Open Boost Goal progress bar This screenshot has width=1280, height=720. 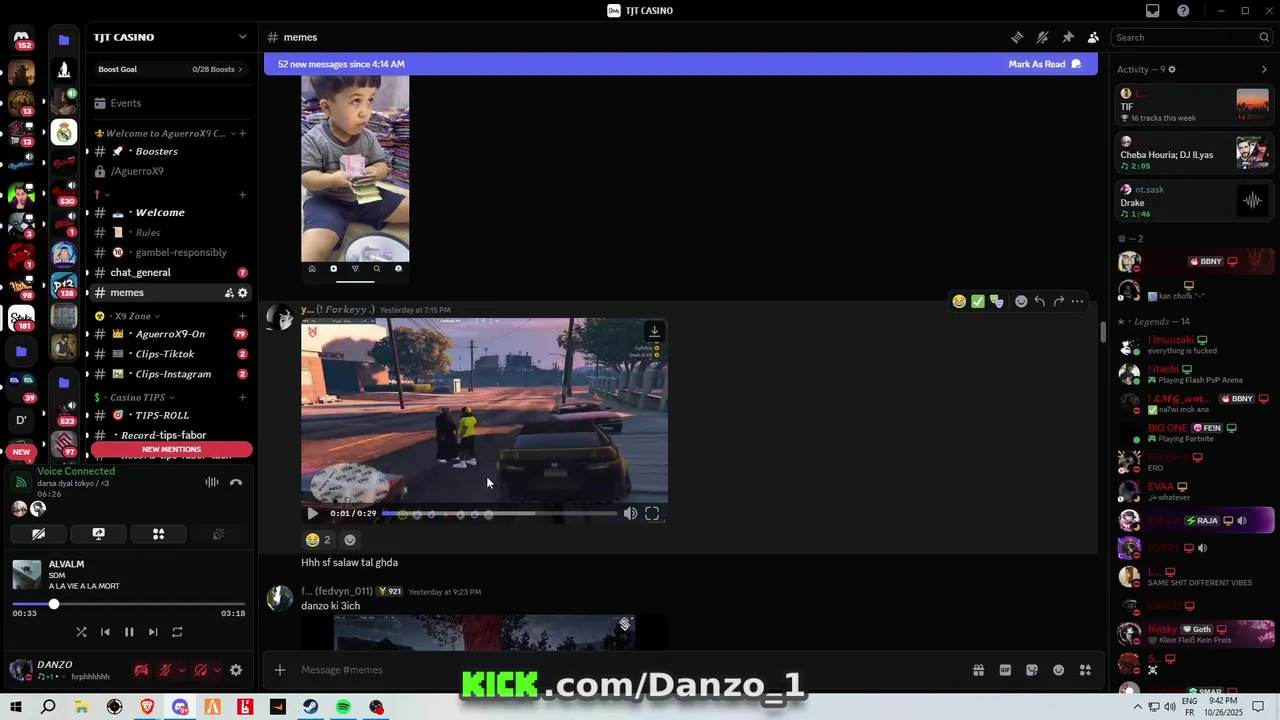tap(170, 69)
